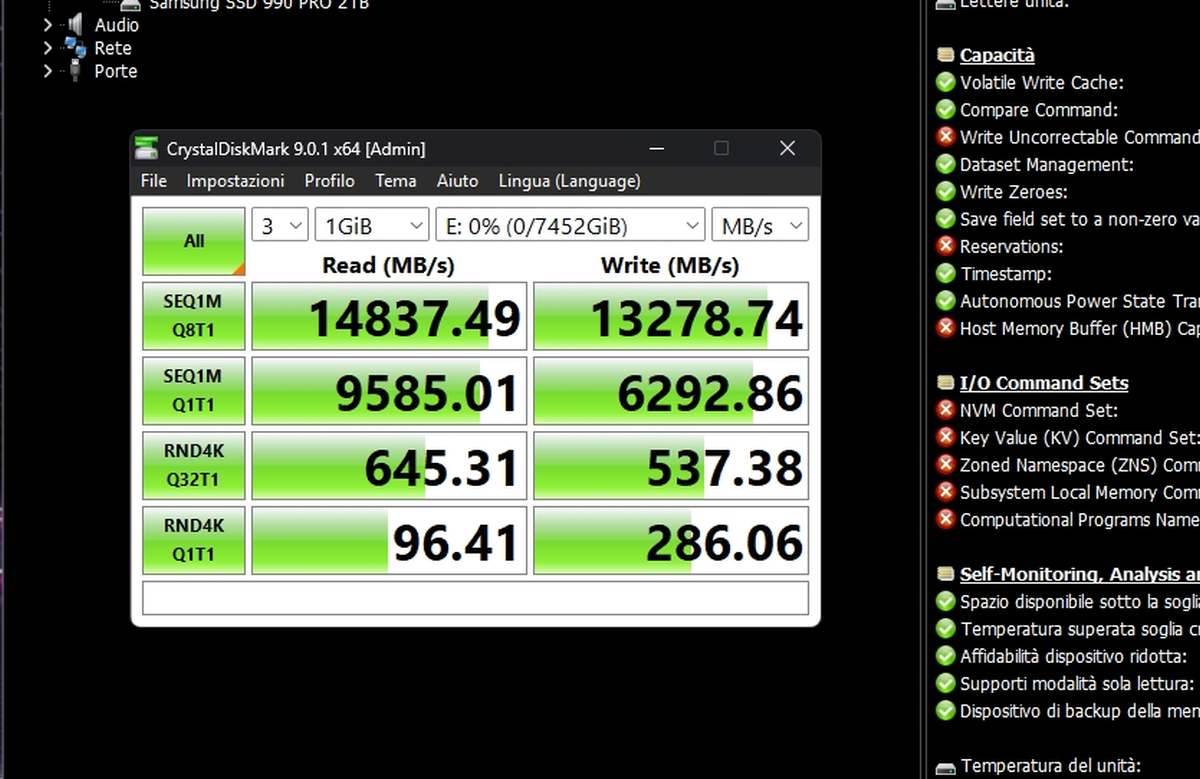Start the SEQ1M Q8T1 test
This screenshot has width=1200, height=779.
[193, 315]
